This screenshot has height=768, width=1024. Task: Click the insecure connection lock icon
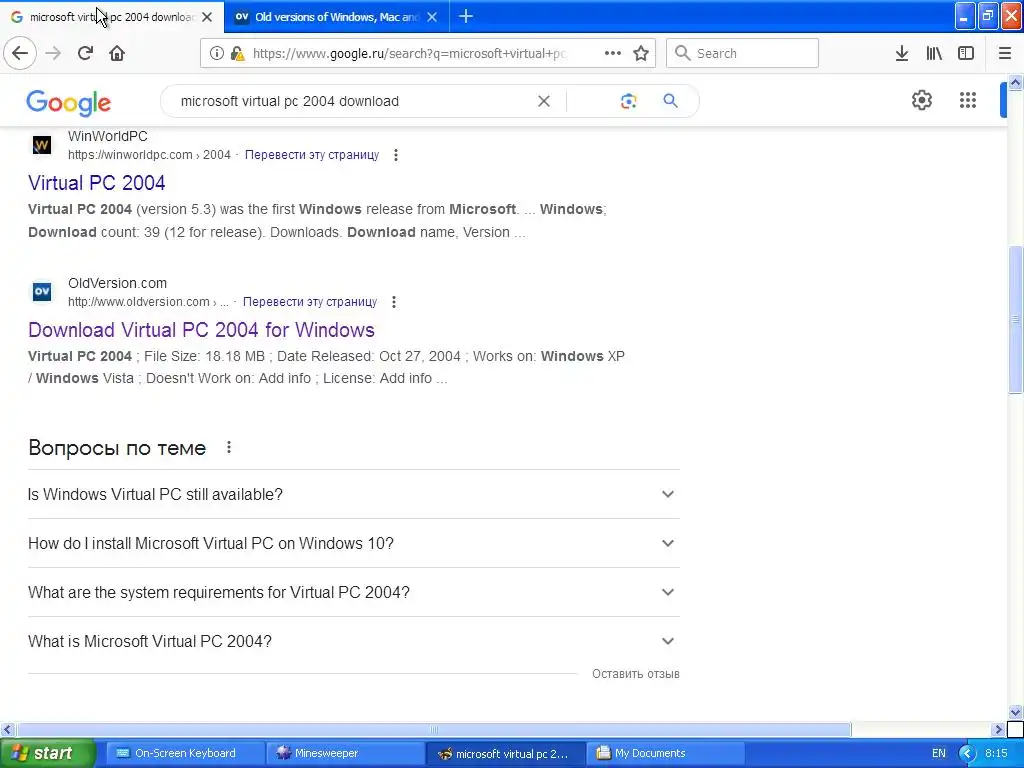pos(238,54)
